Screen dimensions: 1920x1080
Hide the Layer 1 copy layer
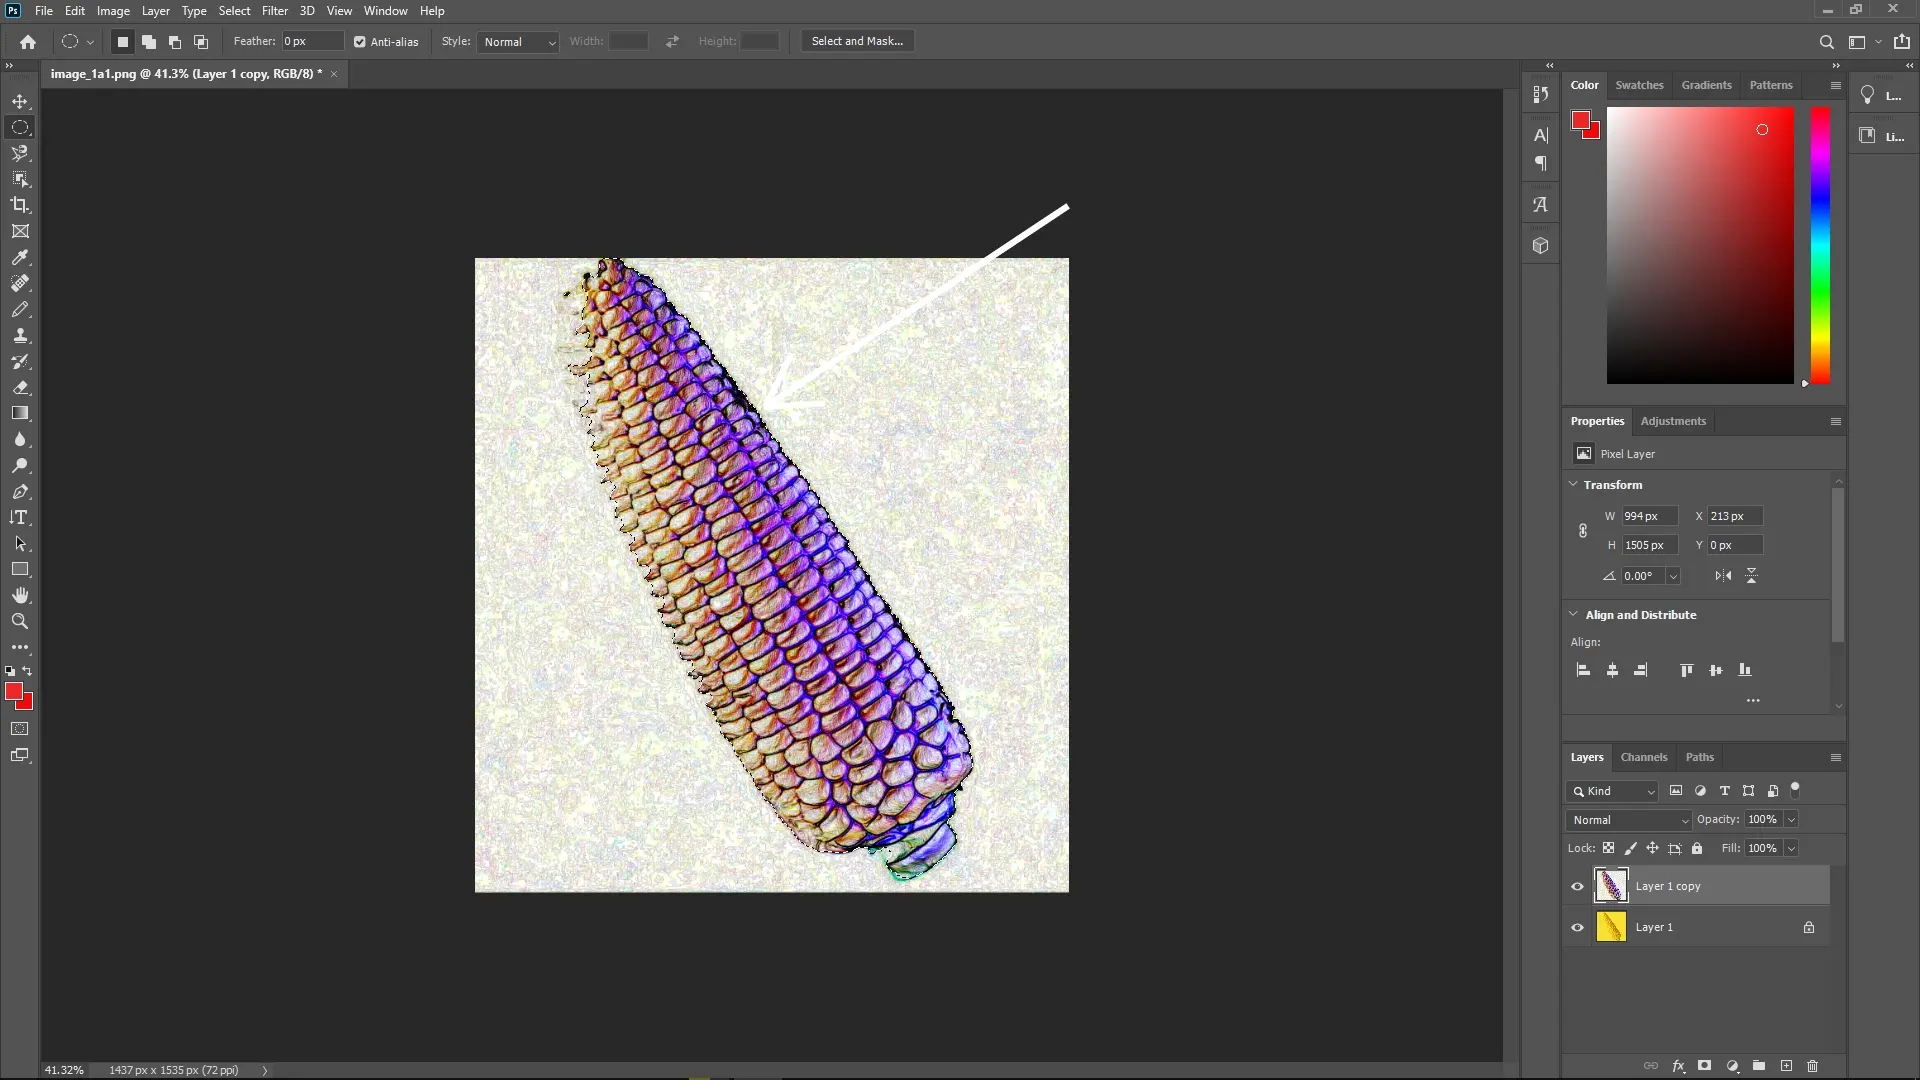tap(1576, 886)
